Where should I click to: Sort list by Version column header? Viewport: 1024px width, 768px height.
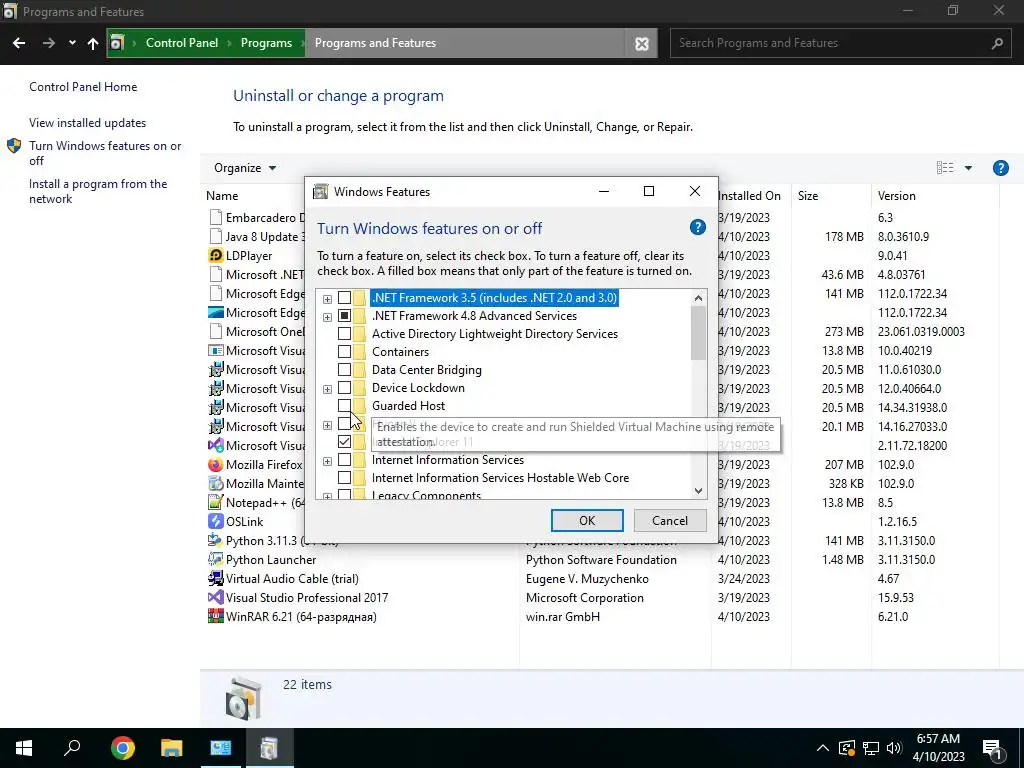coord(897,196)
